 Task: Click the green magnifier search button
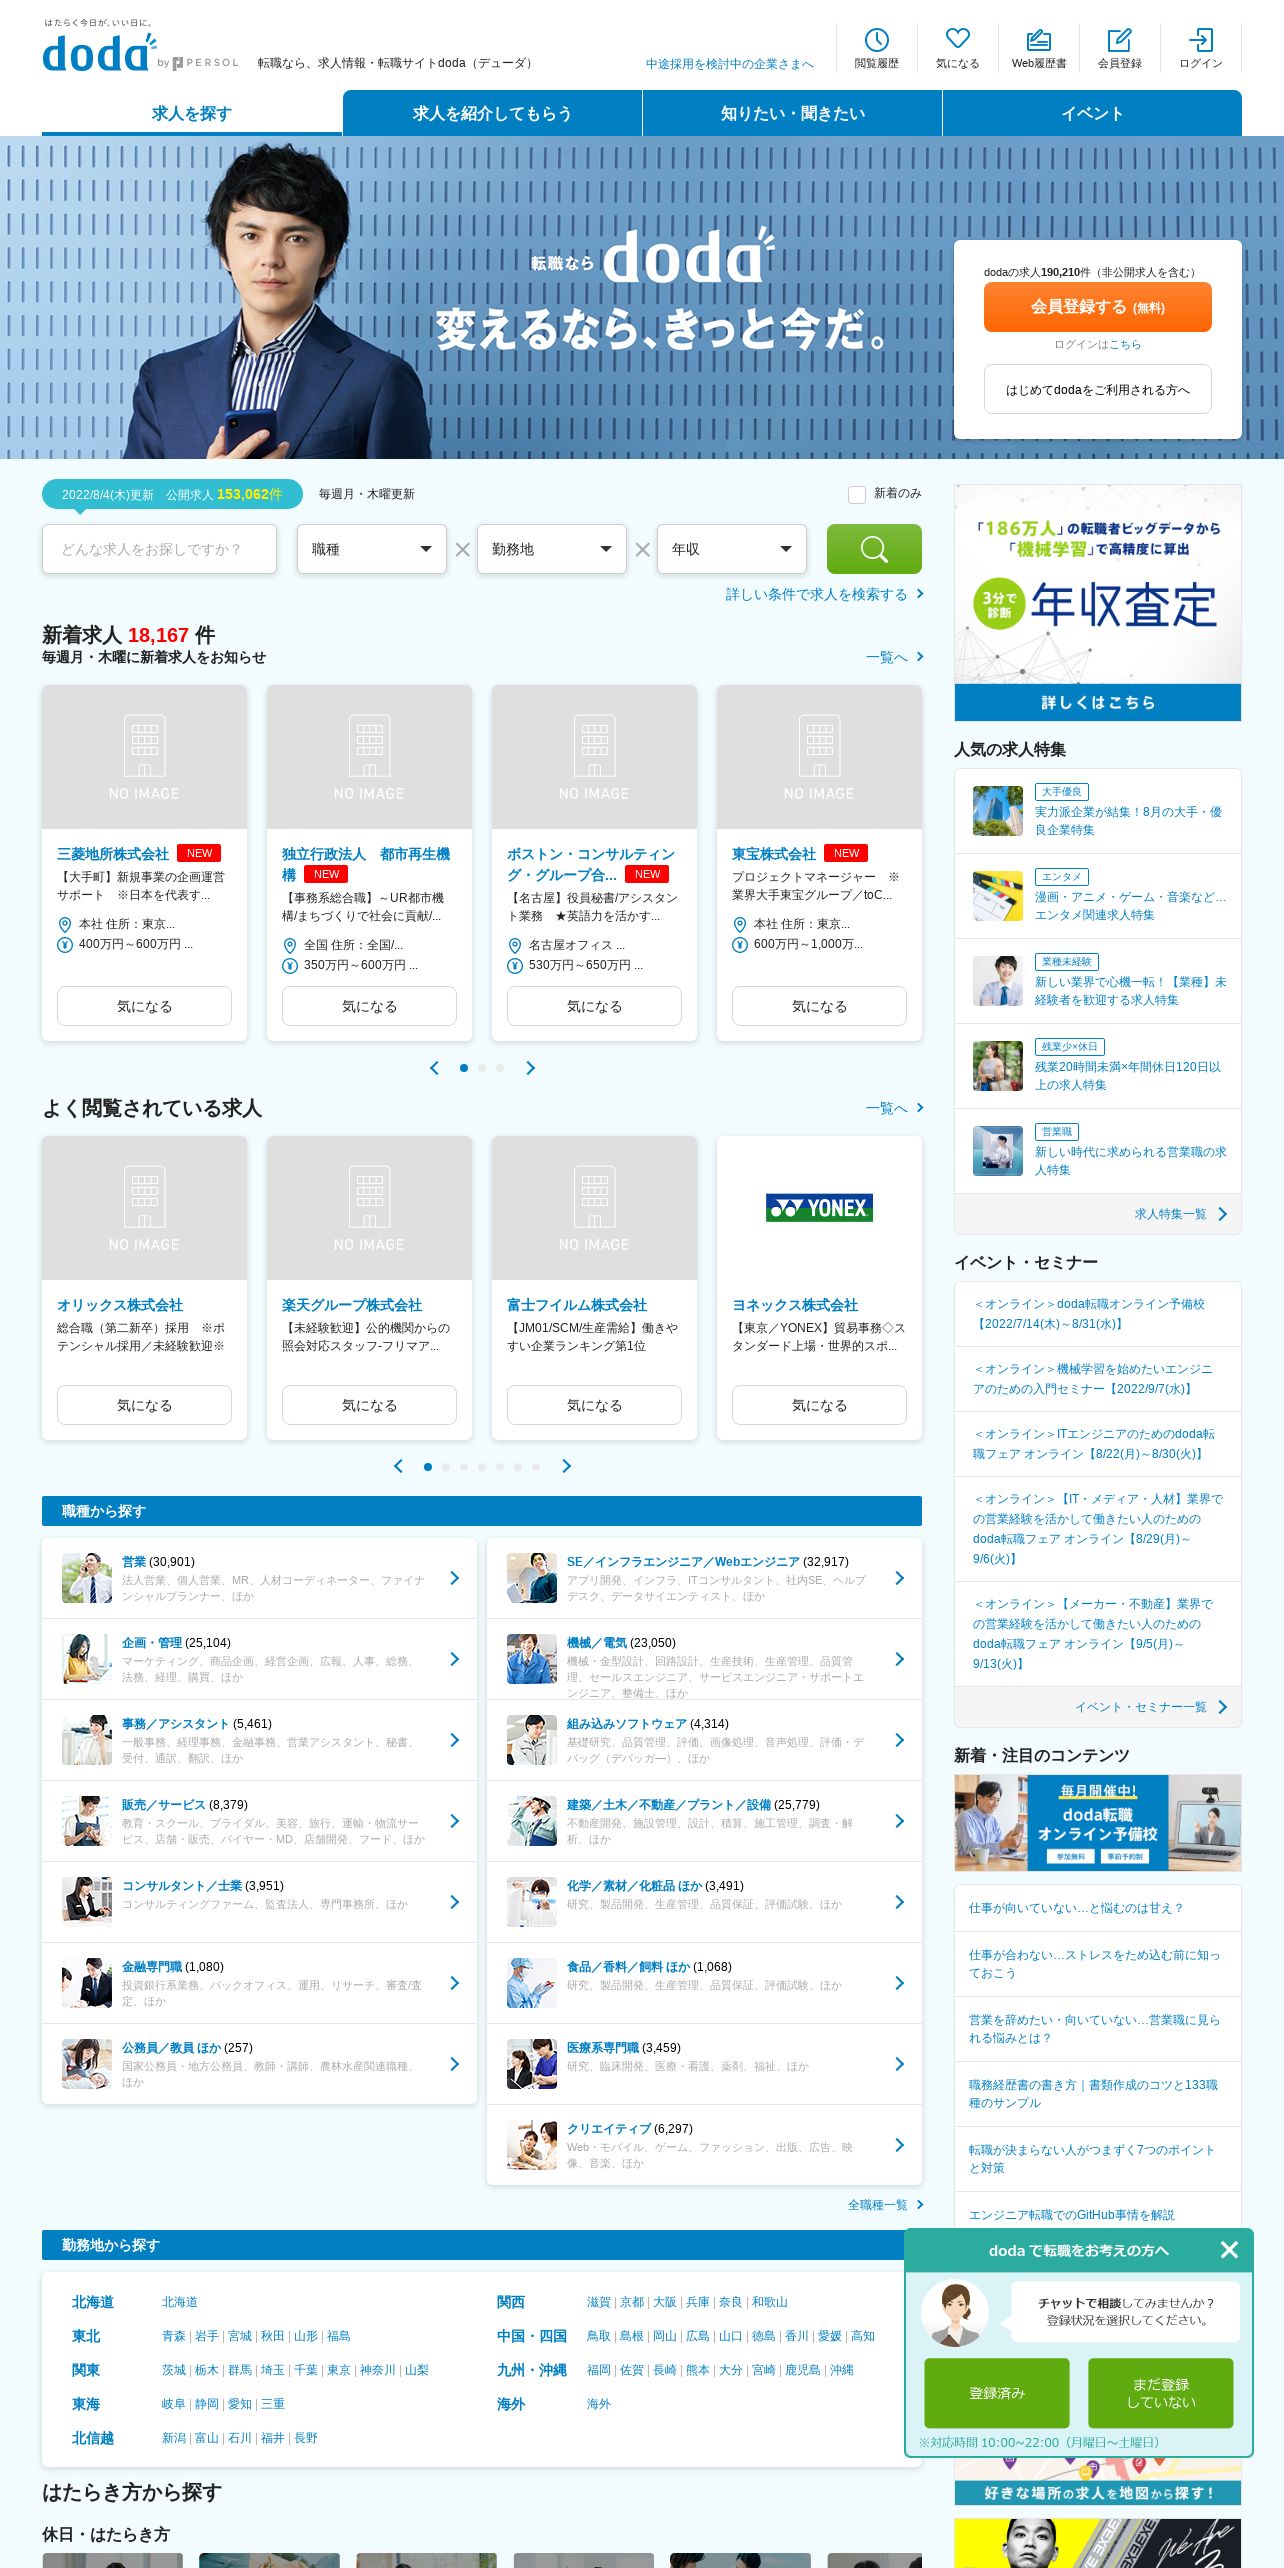874,549
